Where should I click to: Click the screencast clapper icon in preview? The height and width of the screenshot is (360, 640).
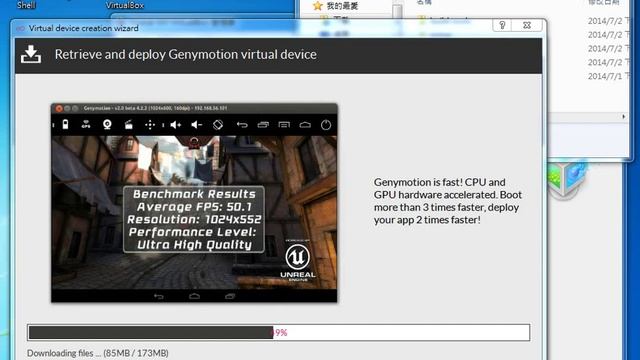[129, 124]
